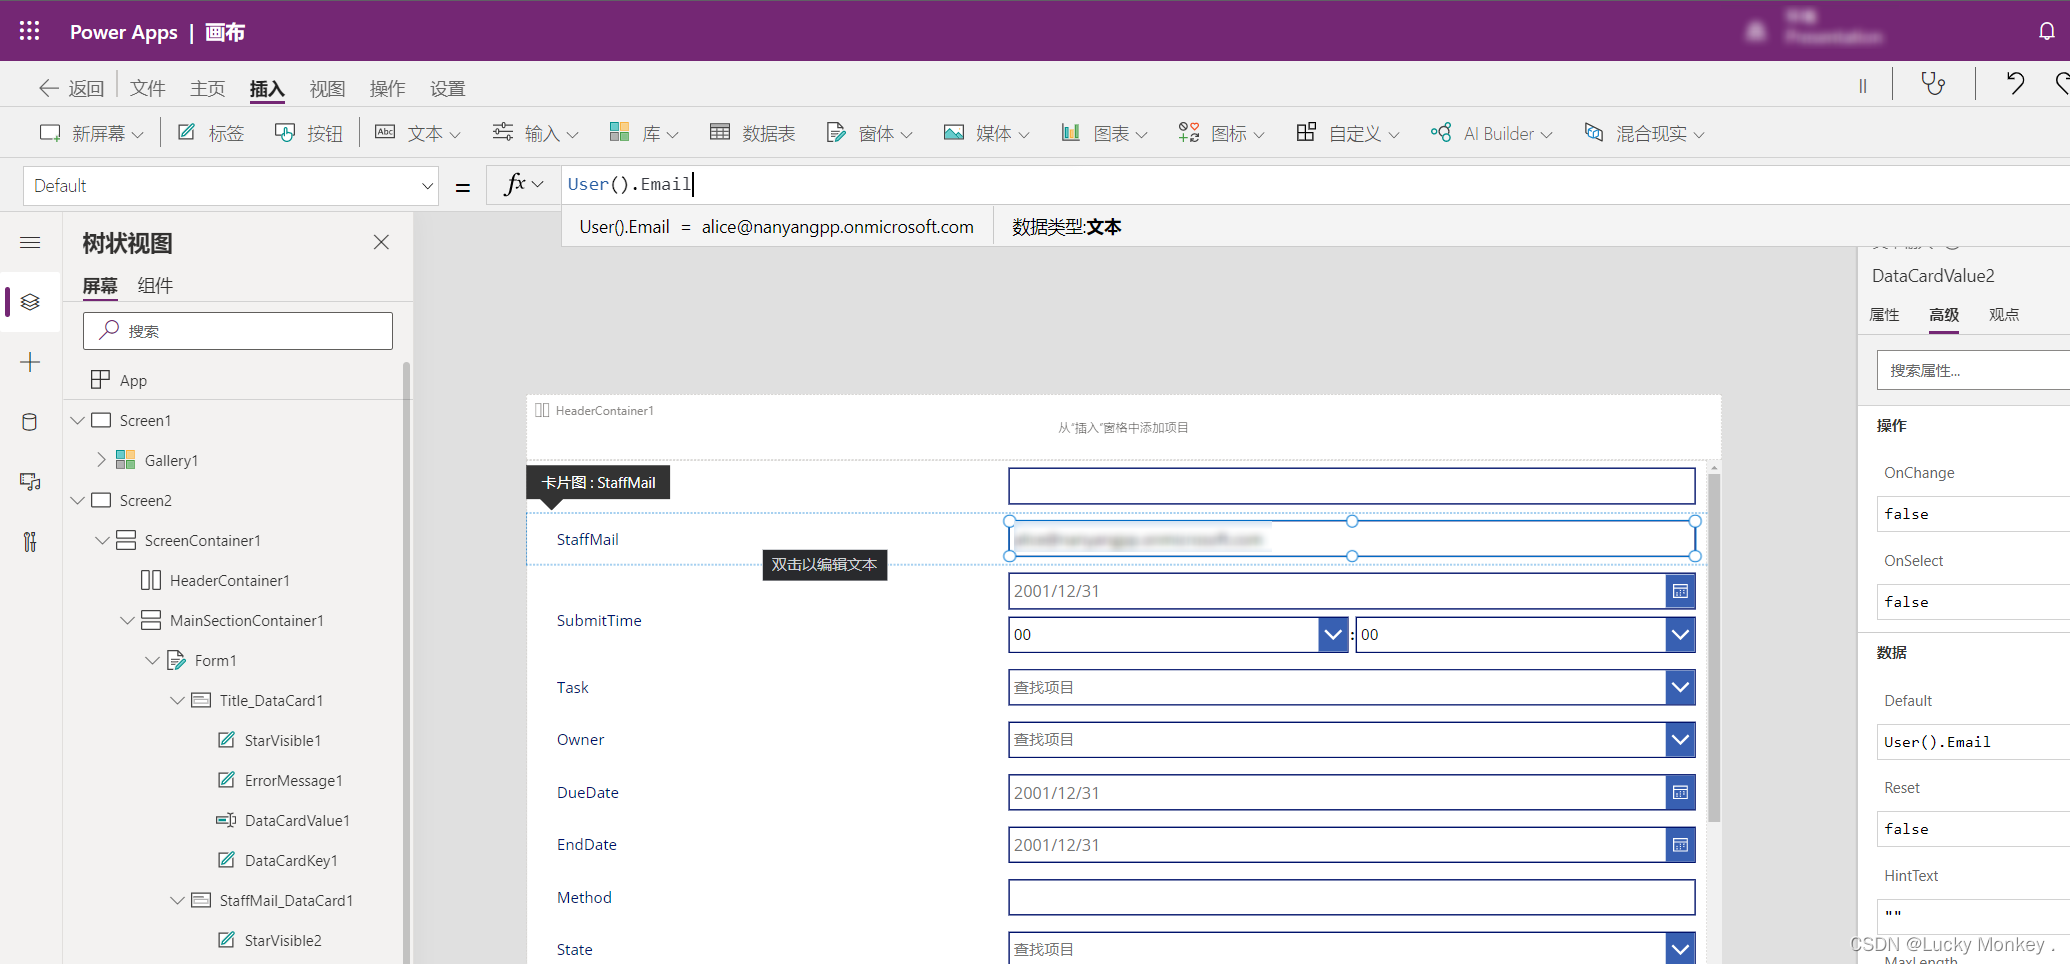This screenshot has width=2070, height=964.
Task: Select the tree view layers icon
Action: pos(30,302)
